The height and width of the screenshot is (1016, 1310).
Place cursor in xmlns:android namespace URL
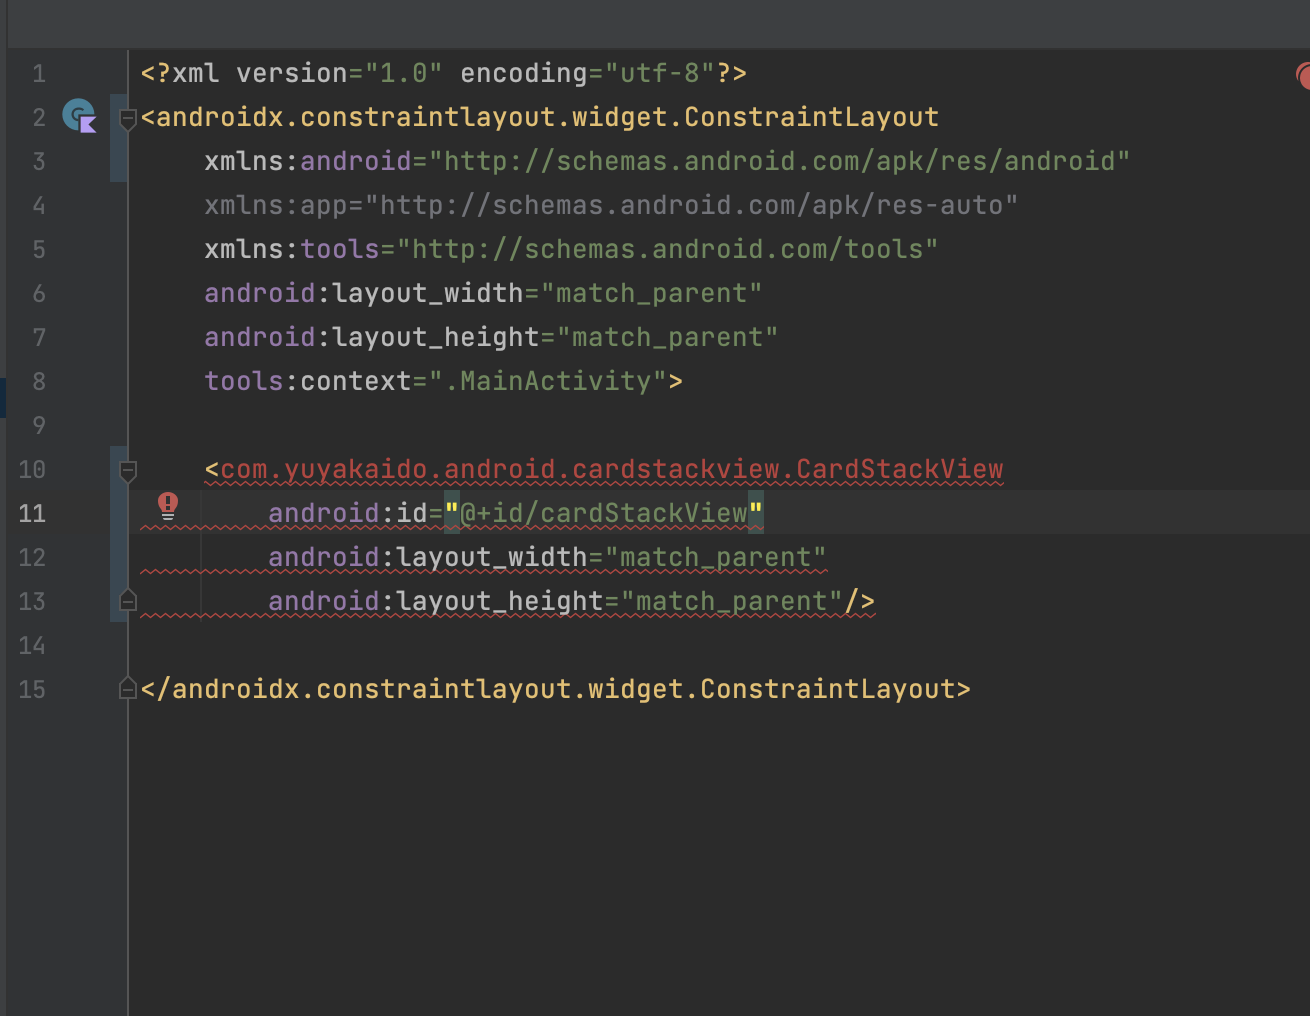pyautogui.click(x=779, y=161)
